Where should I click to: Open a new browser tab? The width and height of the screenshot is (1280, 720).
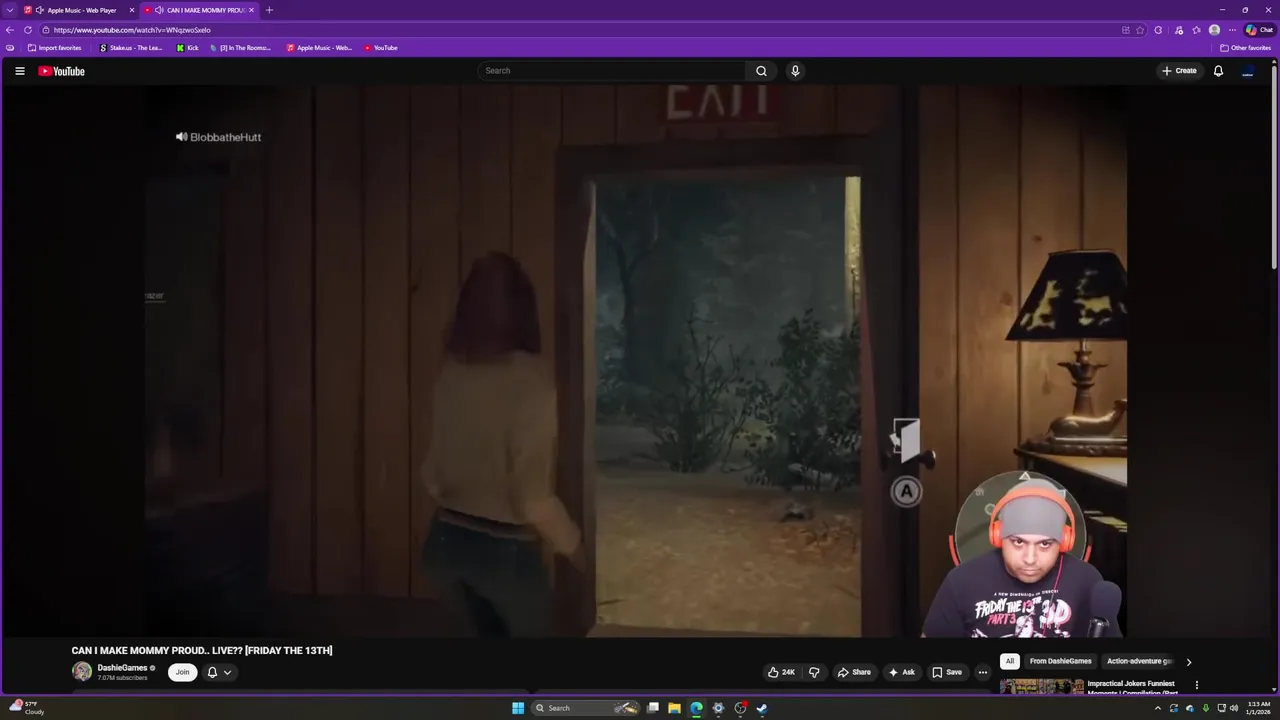(269, 10)
